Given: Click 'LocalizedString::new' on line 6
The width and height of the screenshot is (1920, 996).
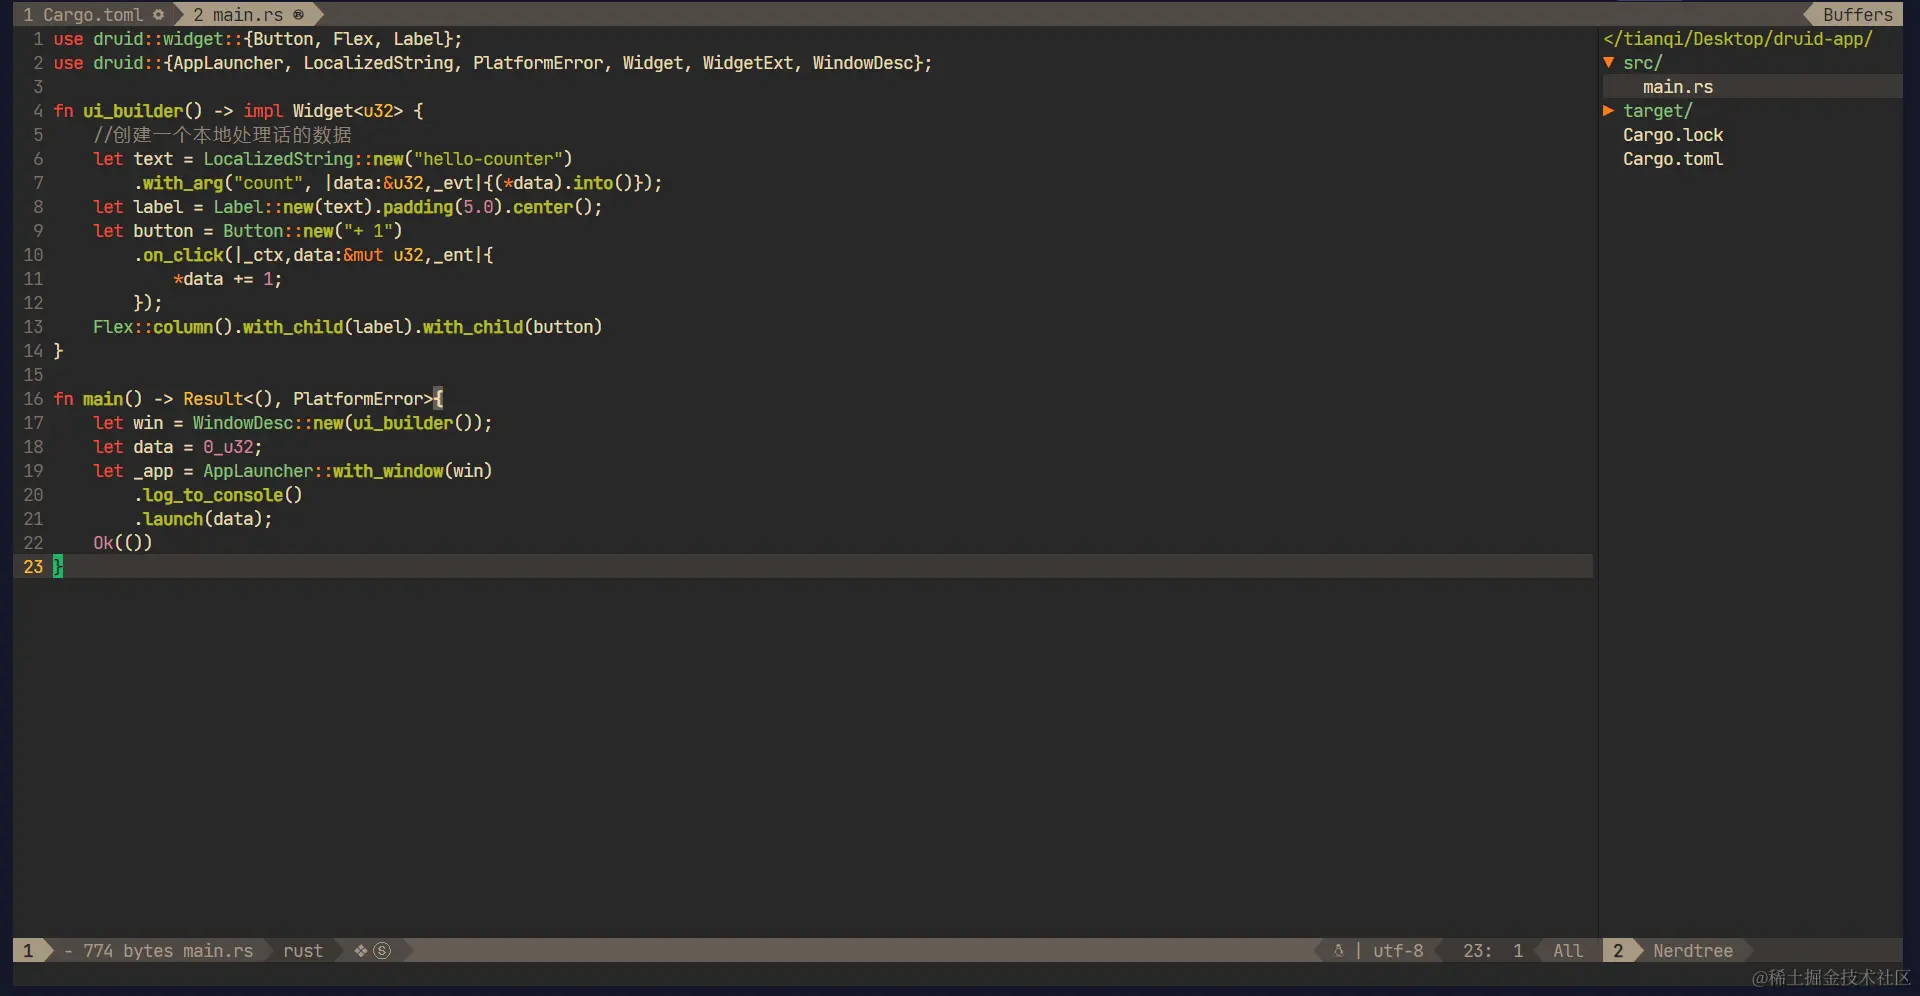Looking at the screenshot, I should [303, 159].
